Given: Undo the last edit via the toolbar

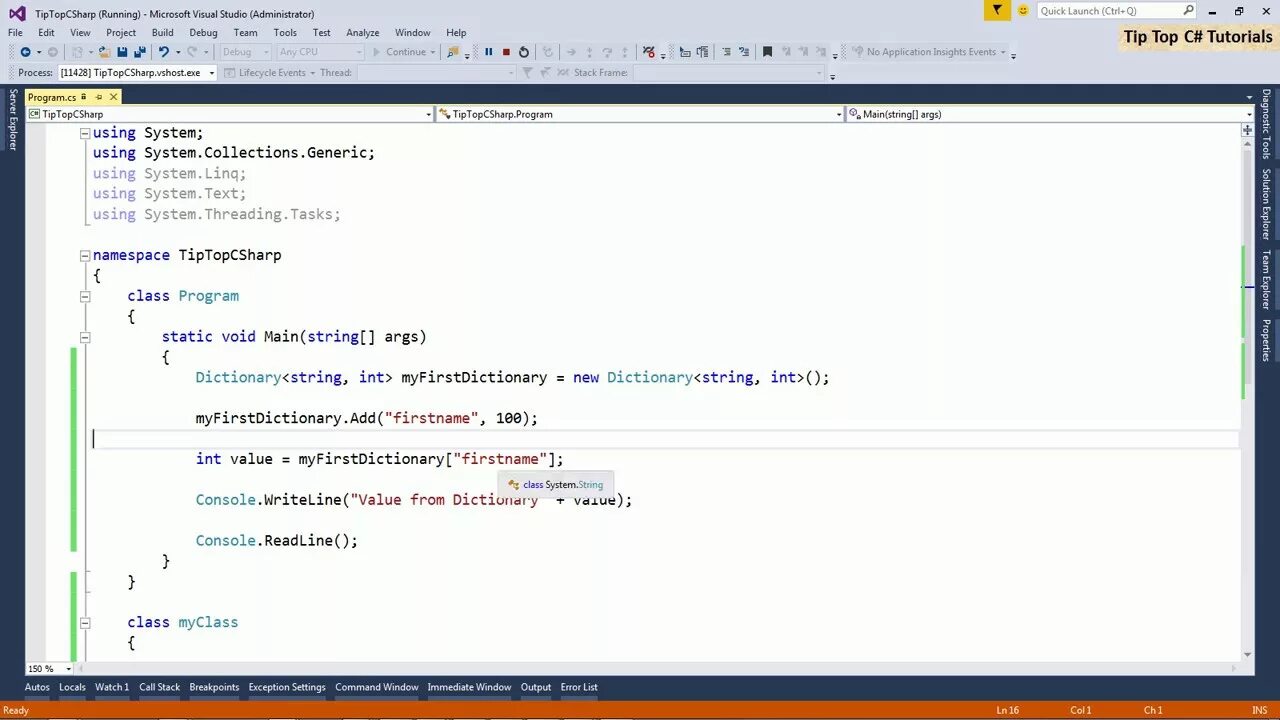Looking at the screenshot, I should click(163, 52).
